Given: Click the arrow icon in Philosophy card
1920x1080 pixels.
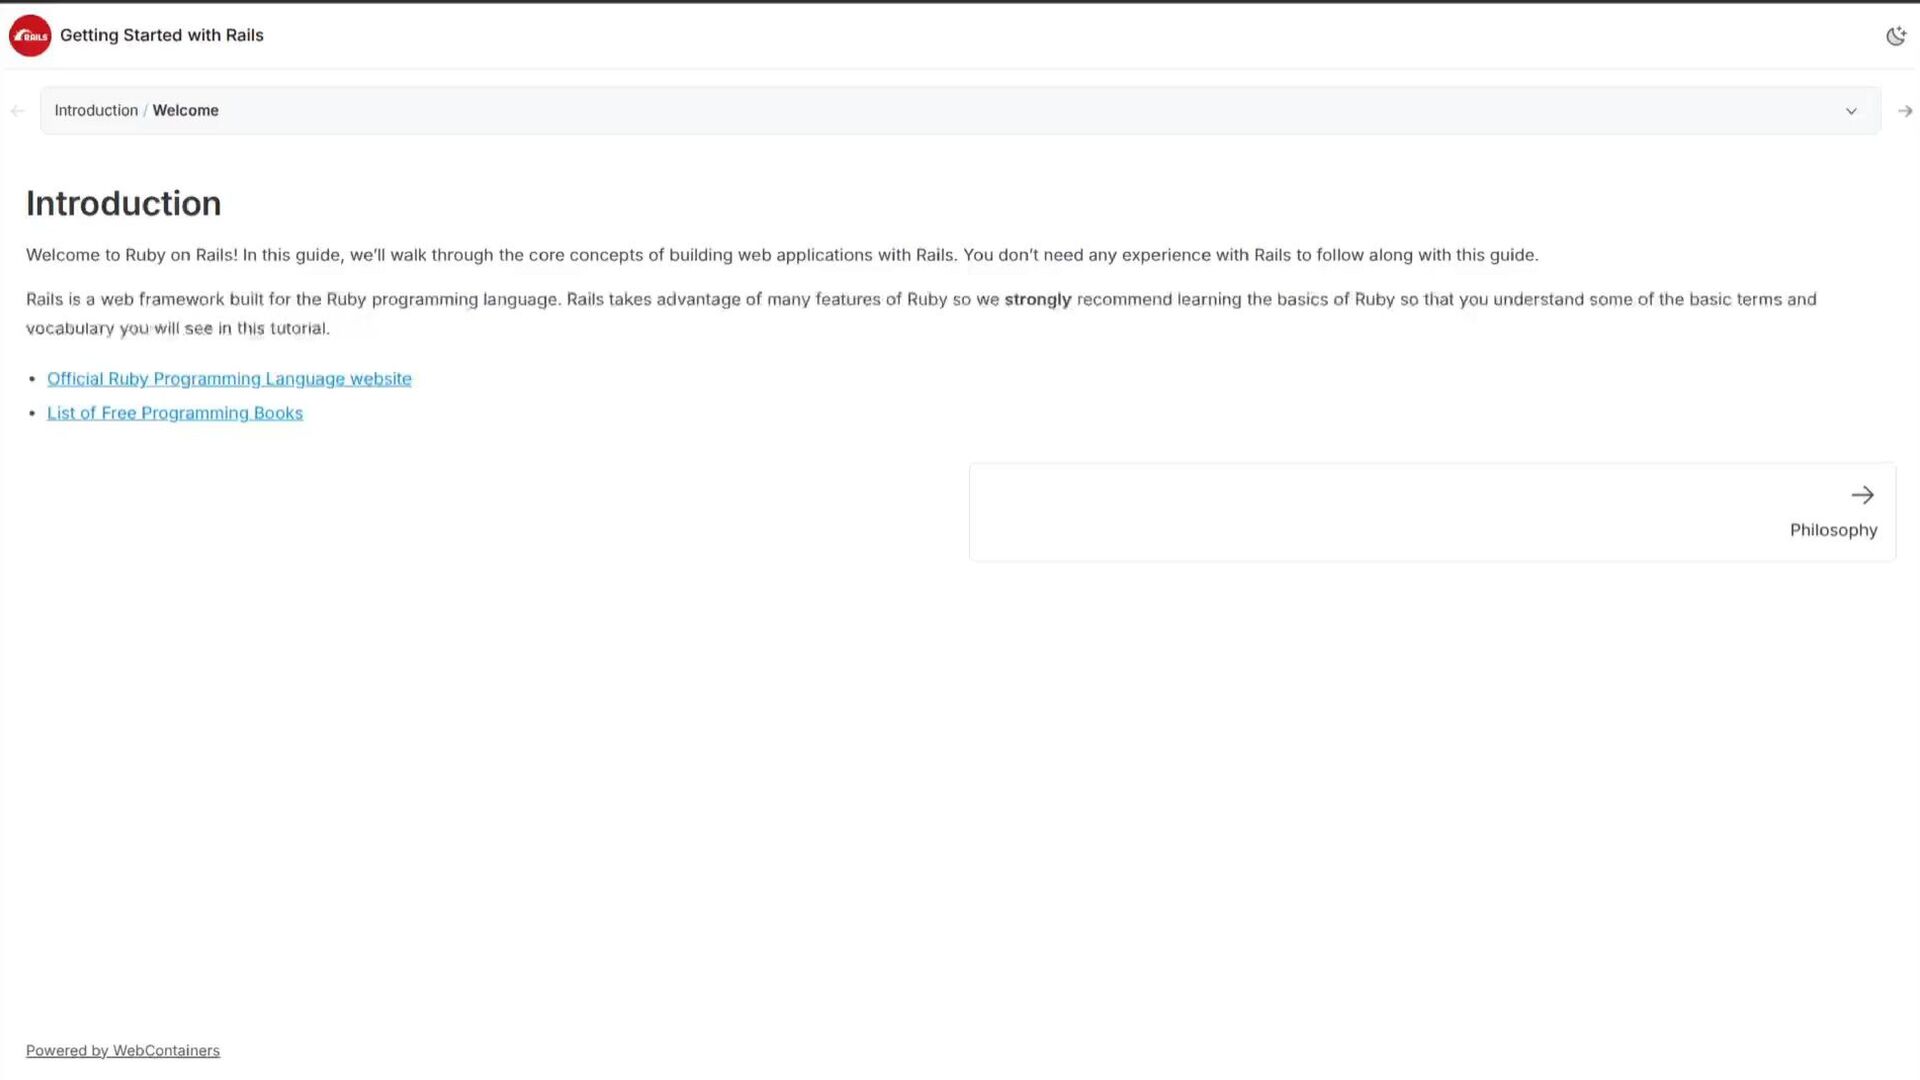Looking at the screenshot, I should coord(1861,495).
